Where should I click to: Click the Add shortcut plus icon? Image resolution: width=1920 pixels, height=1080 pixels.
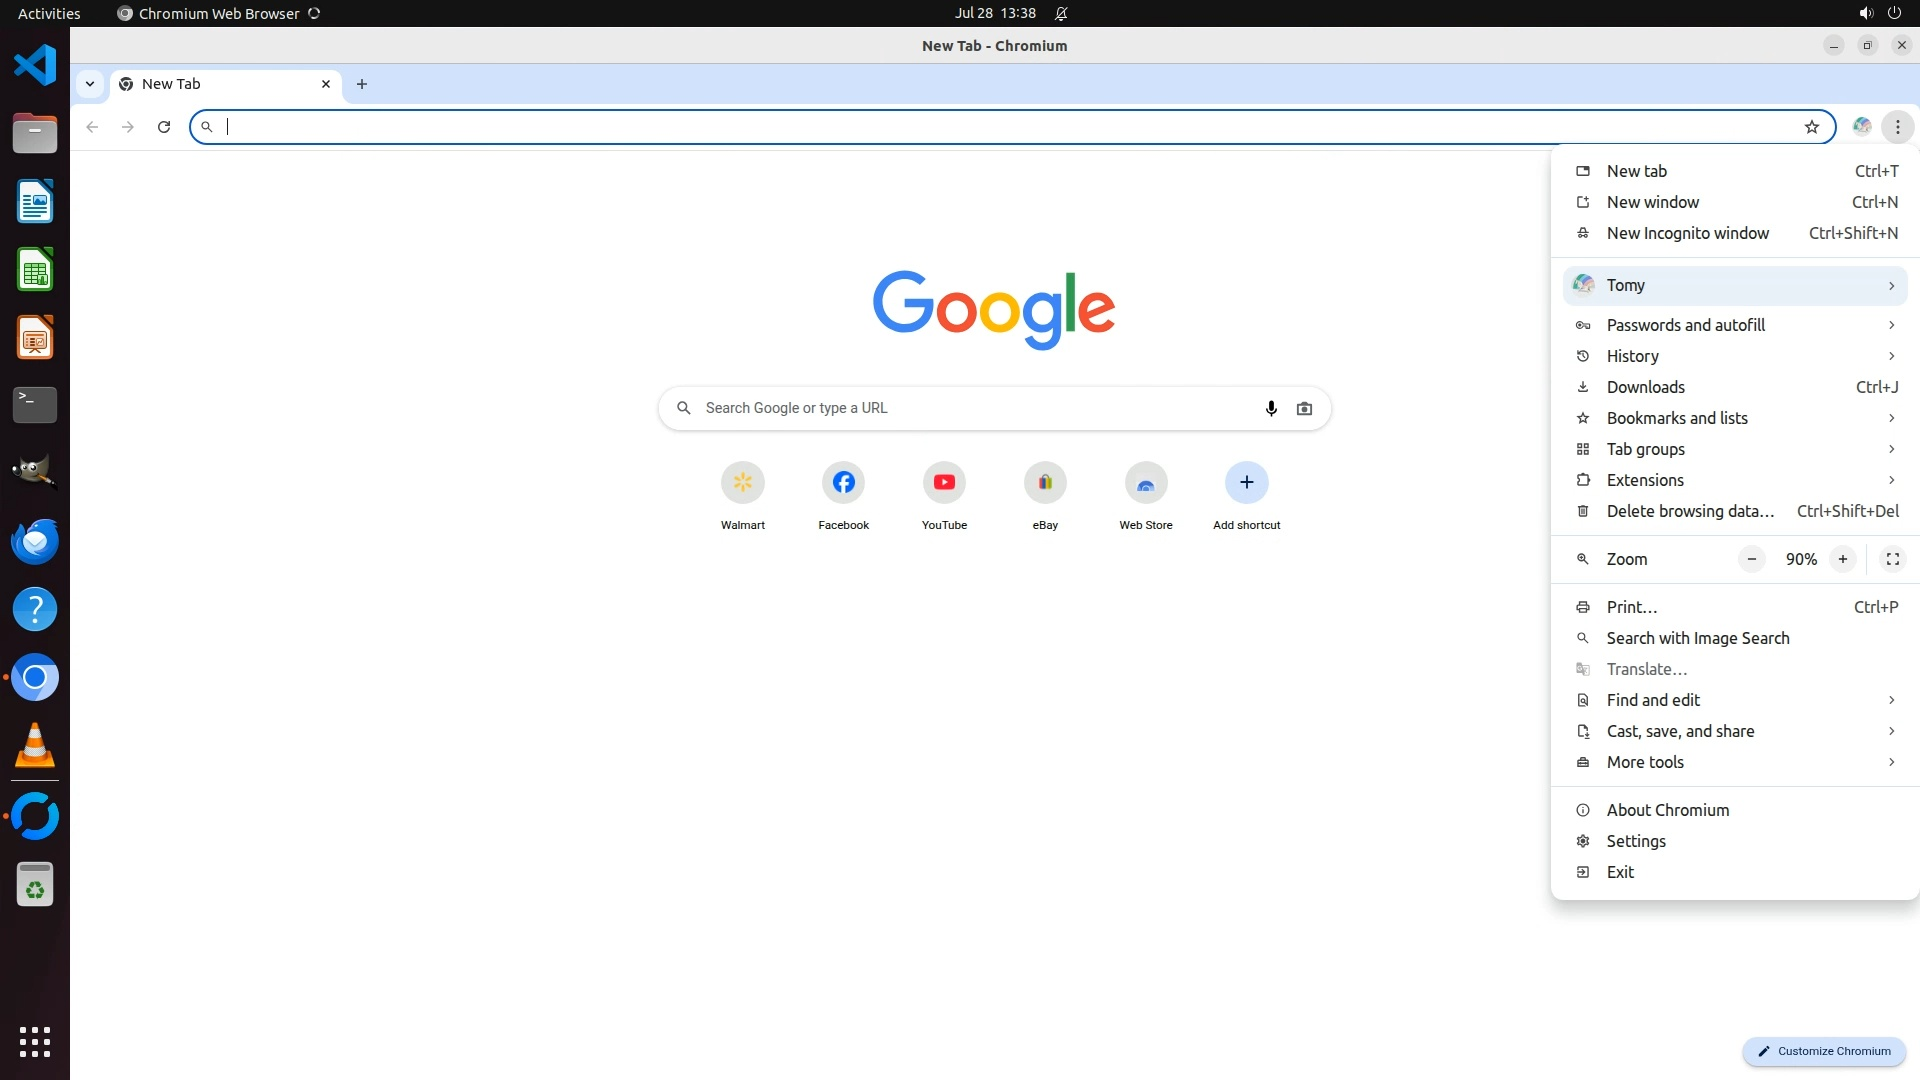(x=1246, y=483)
